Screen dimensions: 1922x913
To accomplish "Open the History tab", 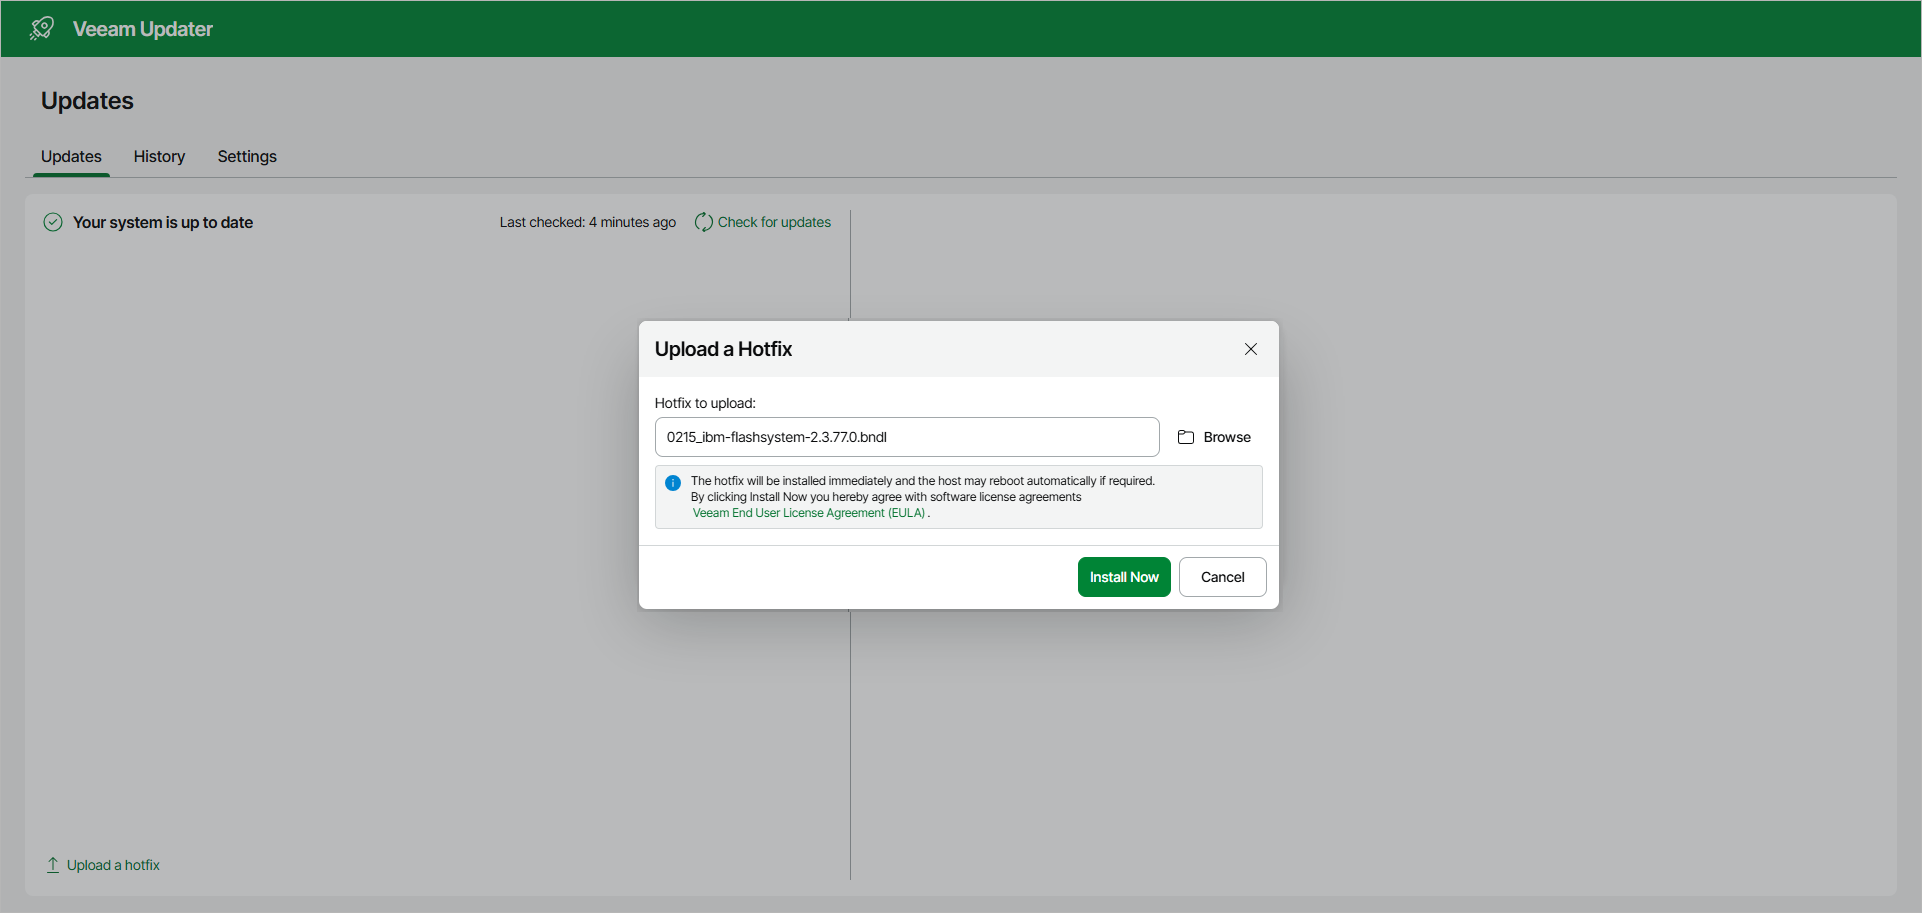I will click(159, 156).
